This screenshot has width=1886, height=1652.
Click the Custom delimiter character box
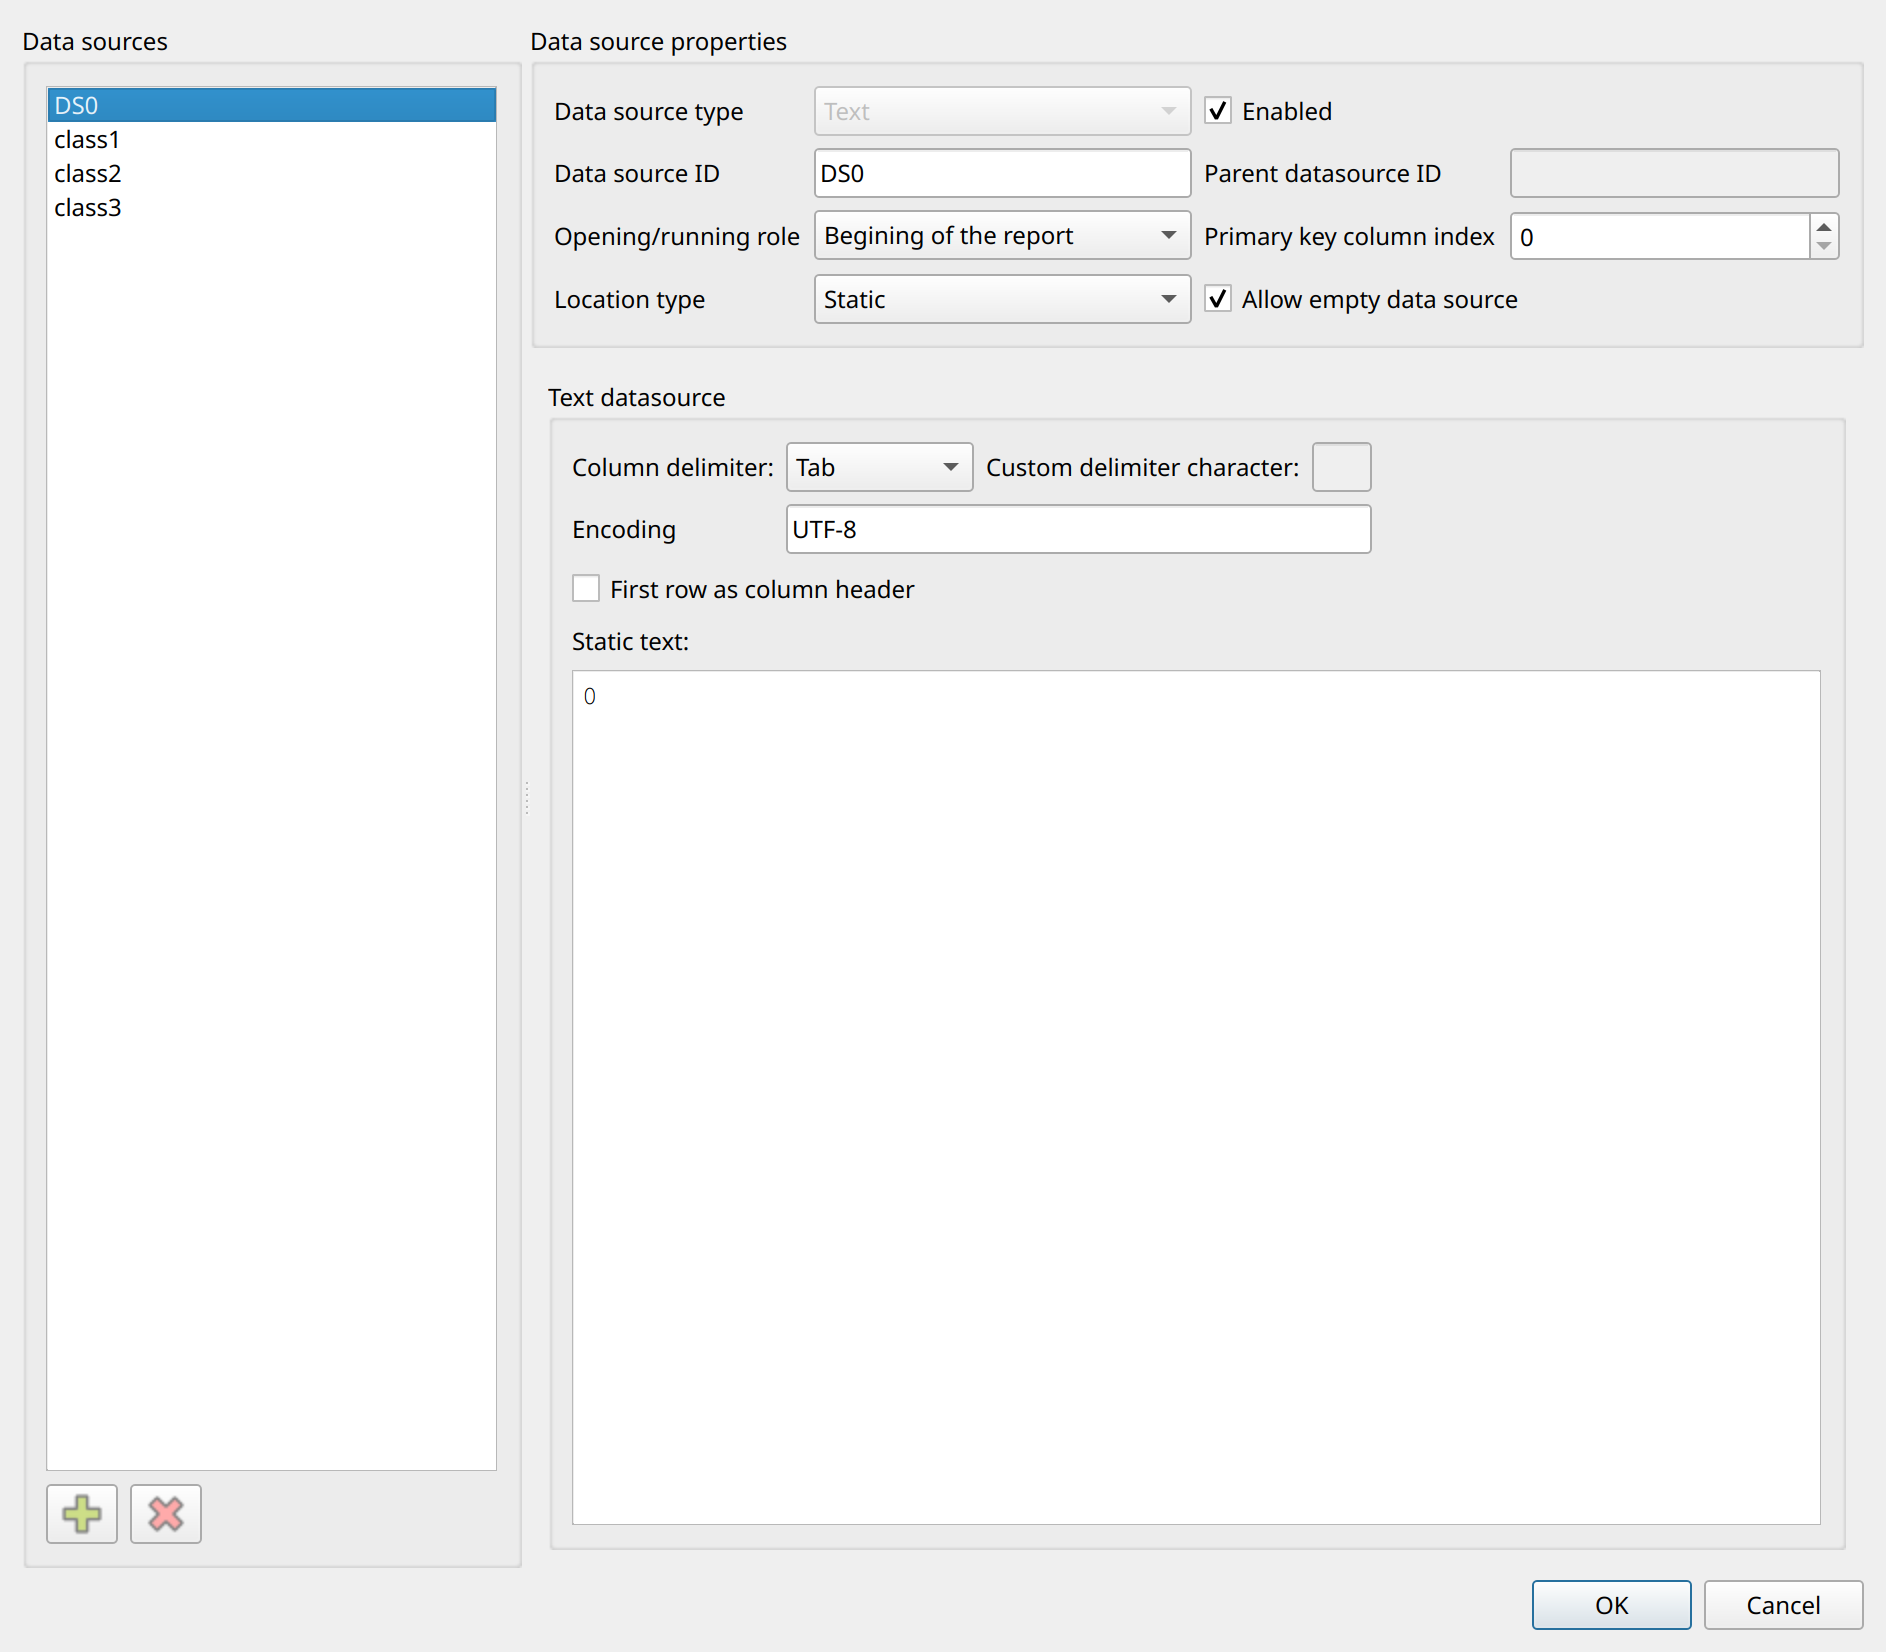click(x=1341, y=467)
